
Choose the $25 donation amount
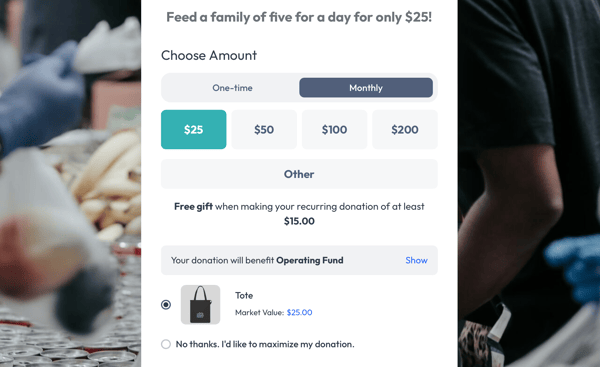pos(194,129)
